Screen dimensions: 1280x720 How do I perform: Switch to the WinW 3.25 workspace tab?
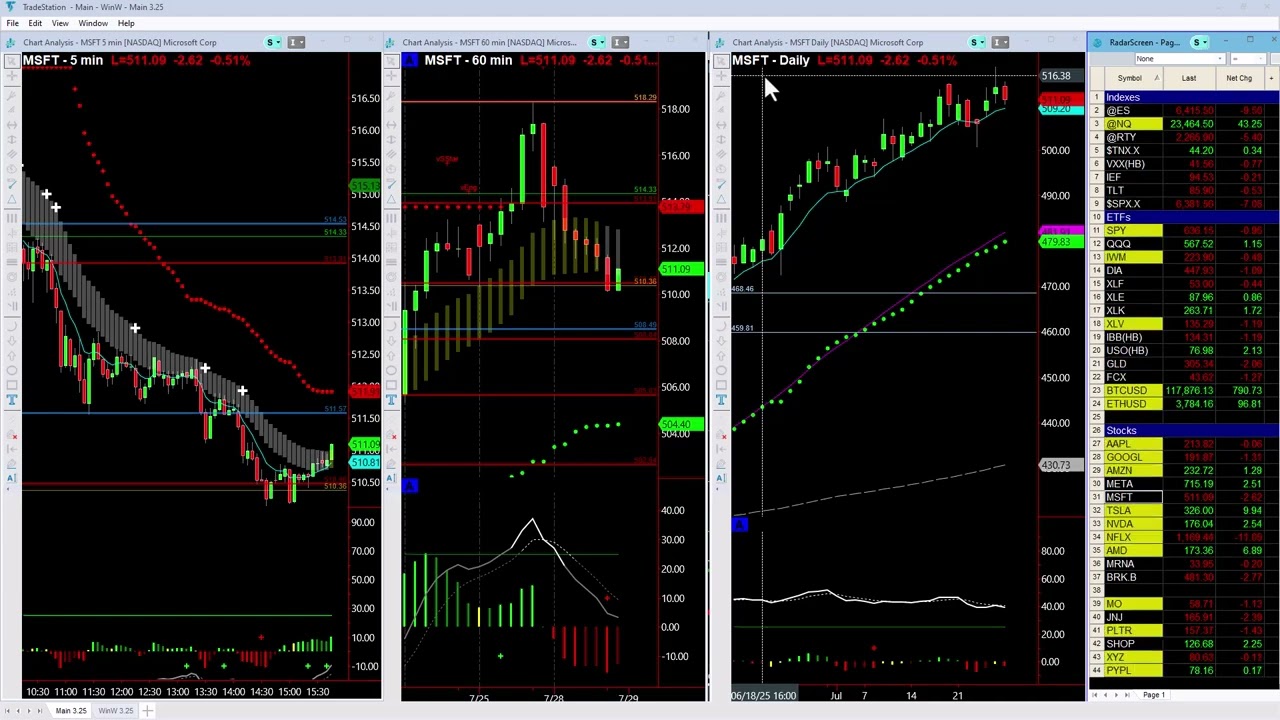(115, 710)
